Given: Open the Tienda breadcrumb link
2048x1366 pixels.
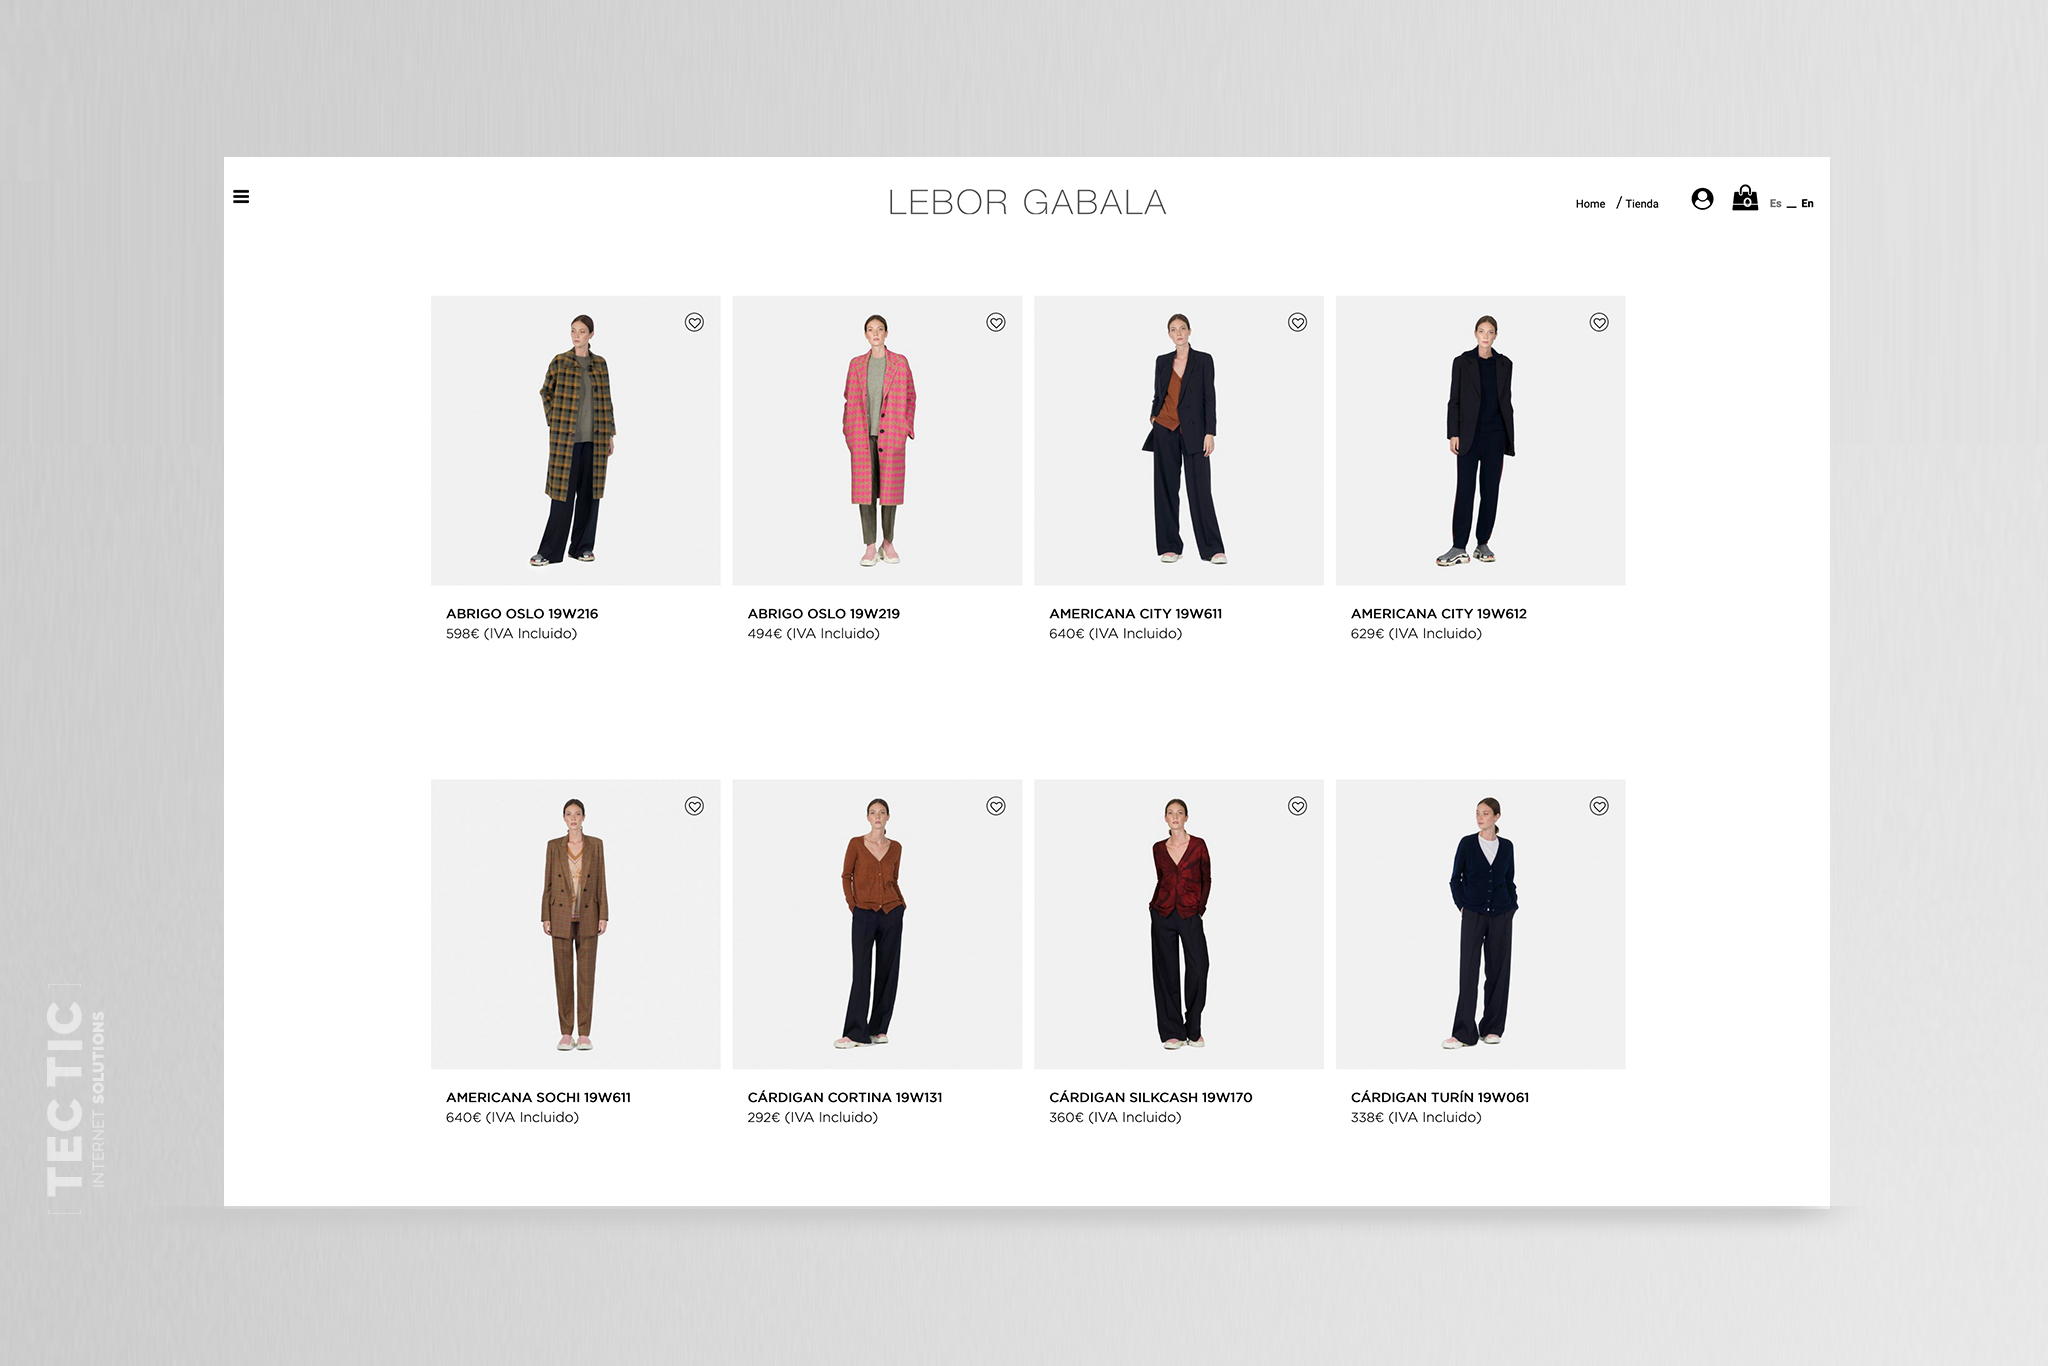Looking at the screenshot, I should pos(1642,204).
